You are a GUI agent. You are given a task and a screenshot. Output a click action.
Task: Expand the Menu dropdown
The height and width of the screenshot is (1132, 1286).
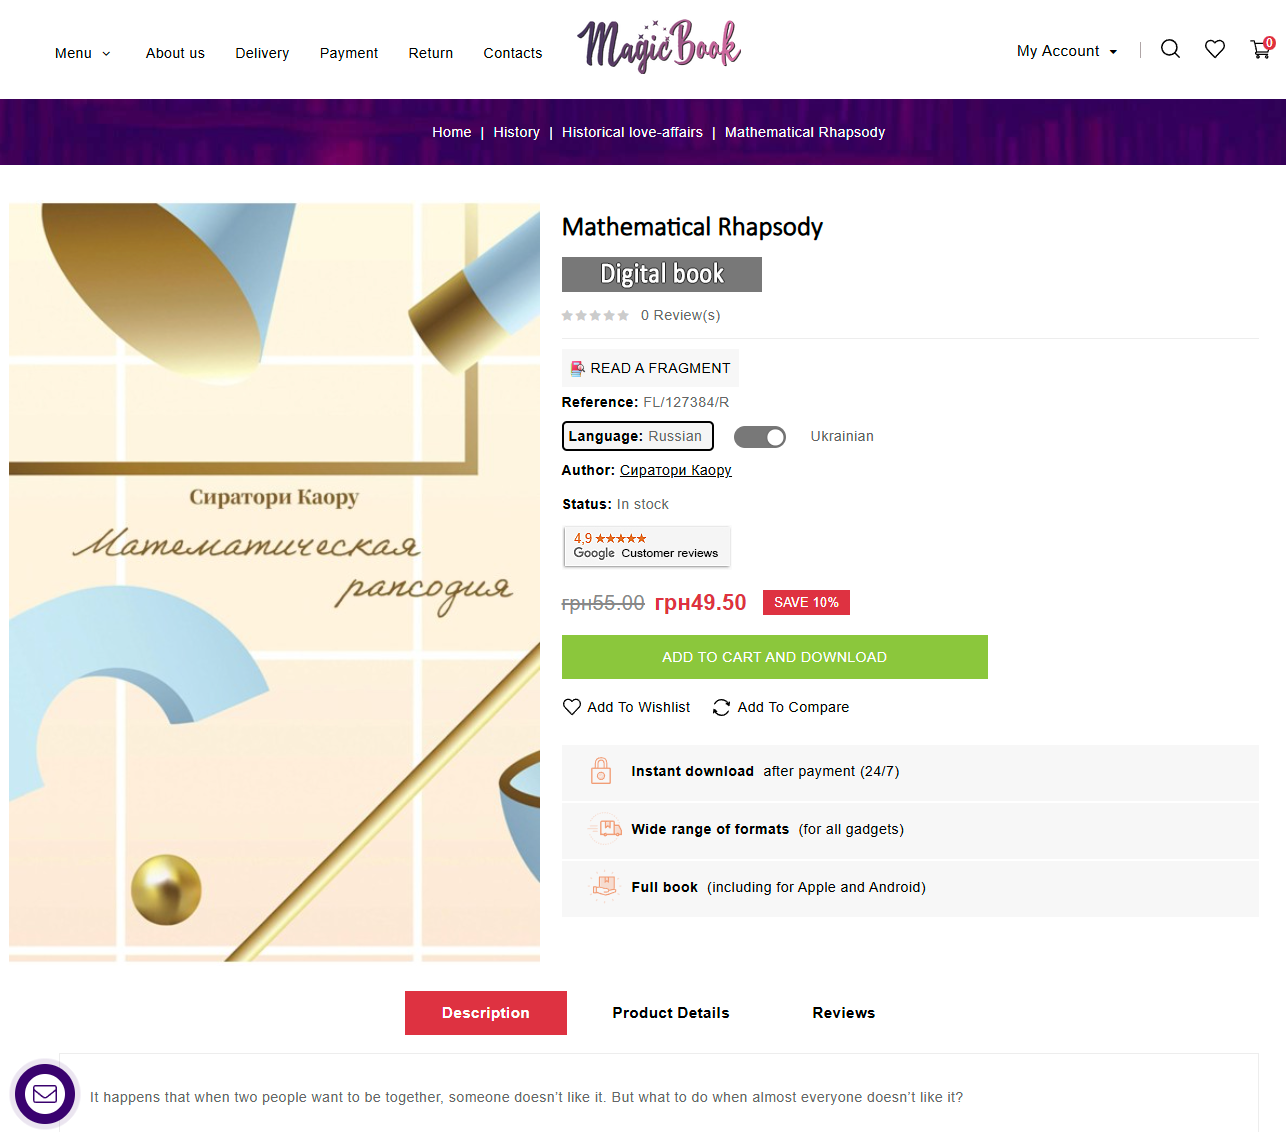[83, 53]
